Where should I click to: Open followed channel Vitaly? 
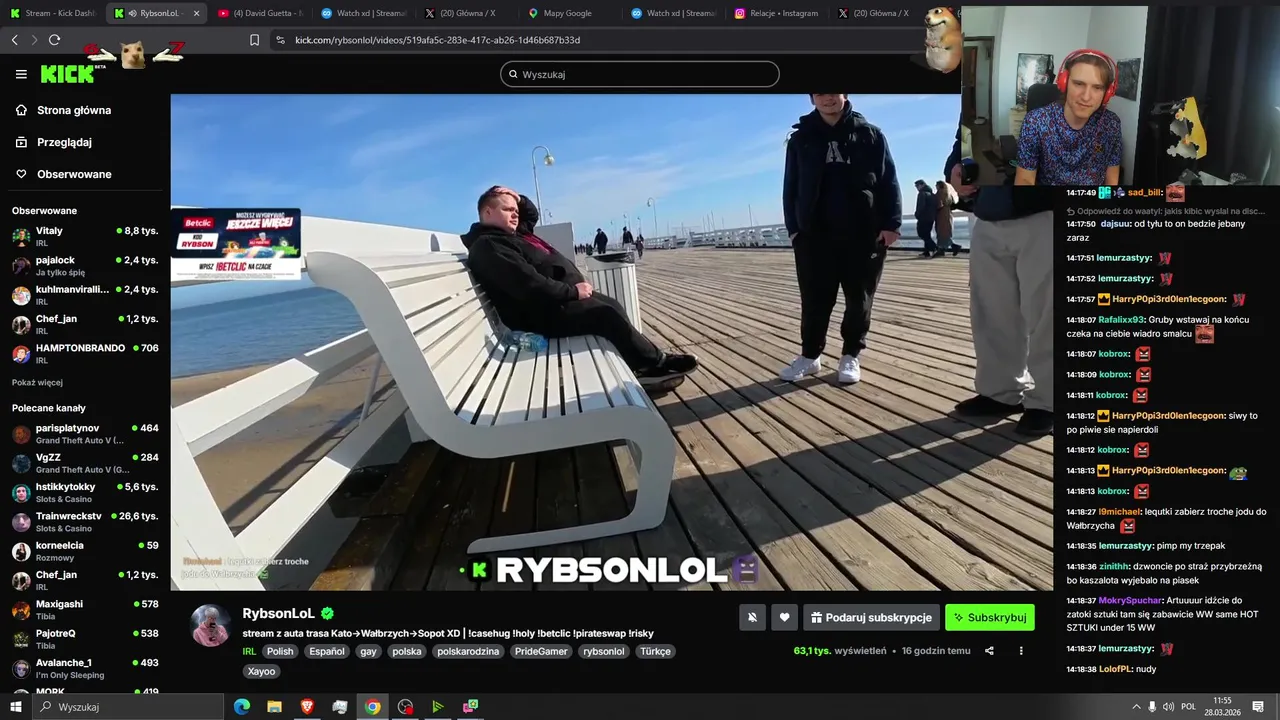84,236
